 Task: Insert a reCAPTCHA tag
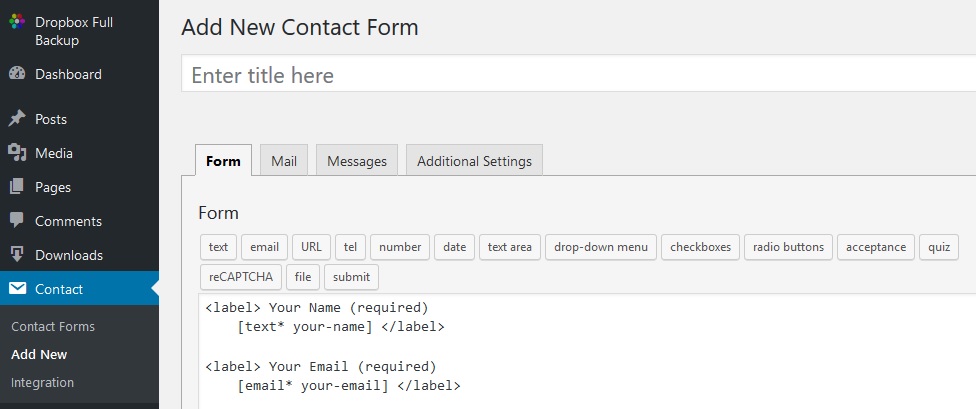(241, 277)
